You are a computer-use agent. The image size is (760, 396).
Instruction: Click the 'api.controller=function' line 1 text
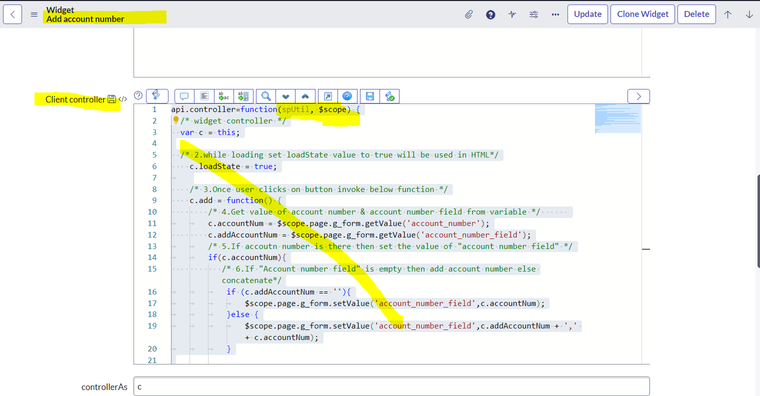(224, 110)
